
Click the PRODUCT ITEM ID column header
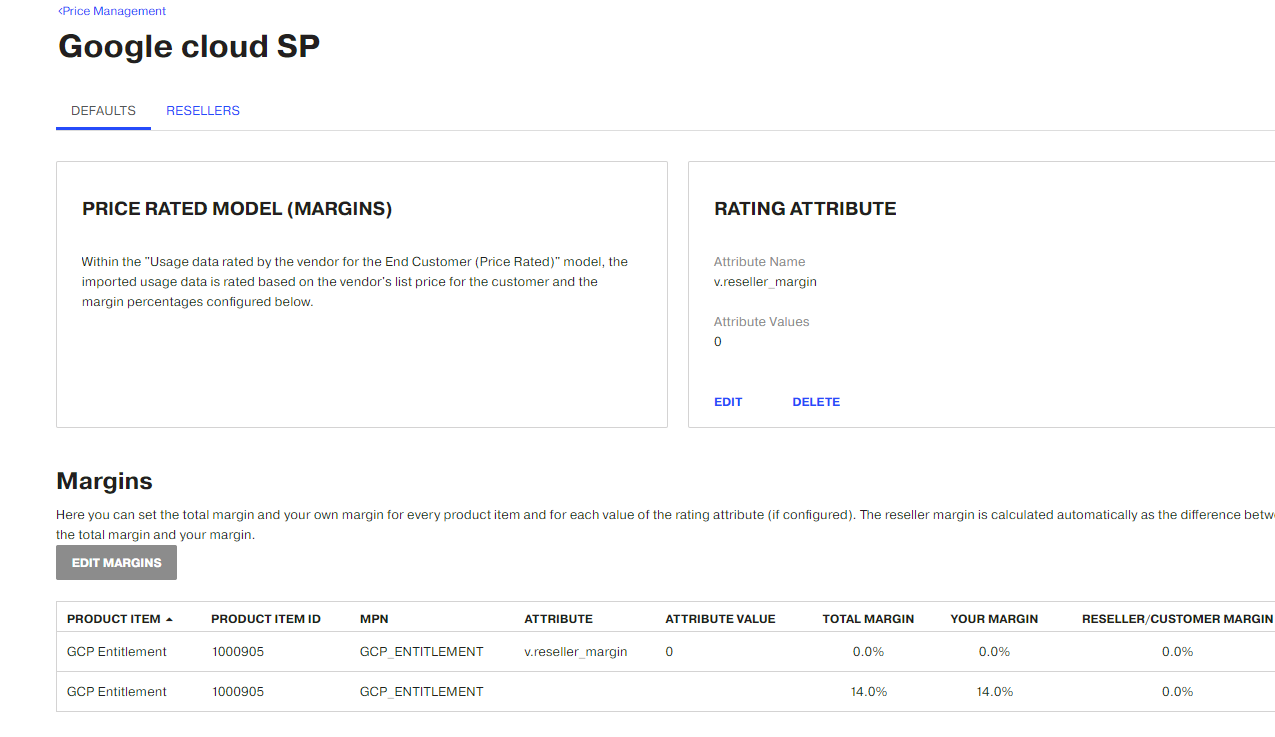[x=266, y=619]
